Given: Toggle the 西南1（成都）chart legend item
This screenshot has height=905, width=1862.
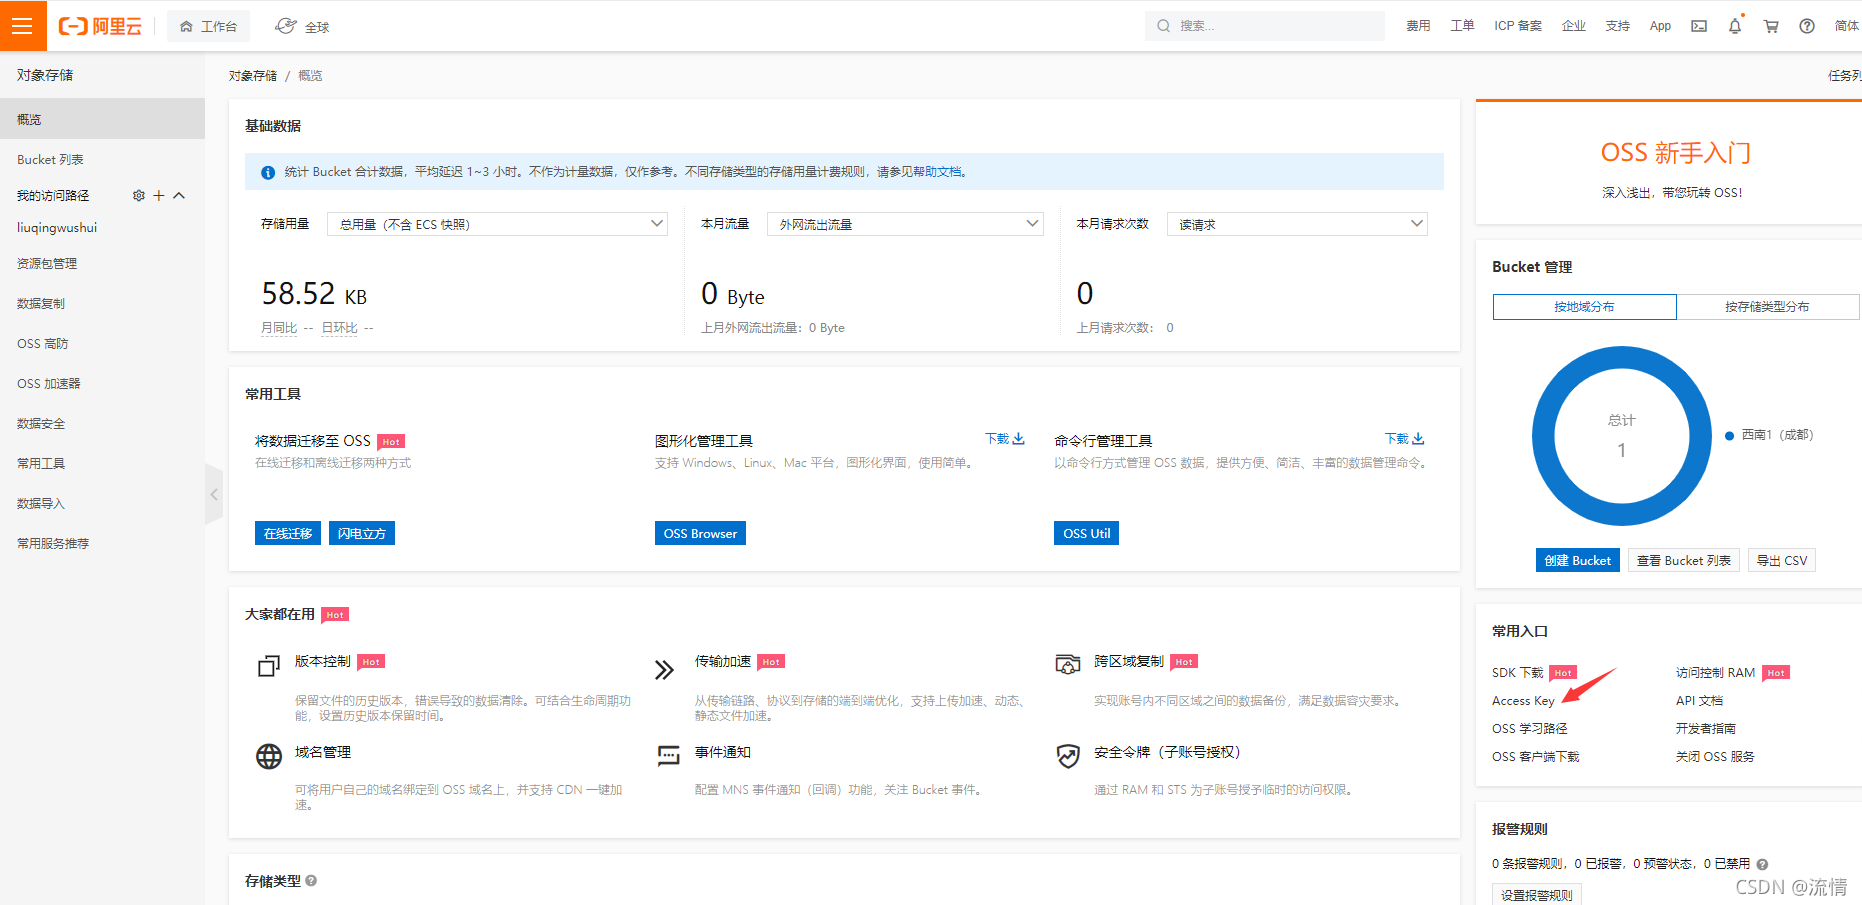Looking at the screenshot, I should click(1769, 435).
